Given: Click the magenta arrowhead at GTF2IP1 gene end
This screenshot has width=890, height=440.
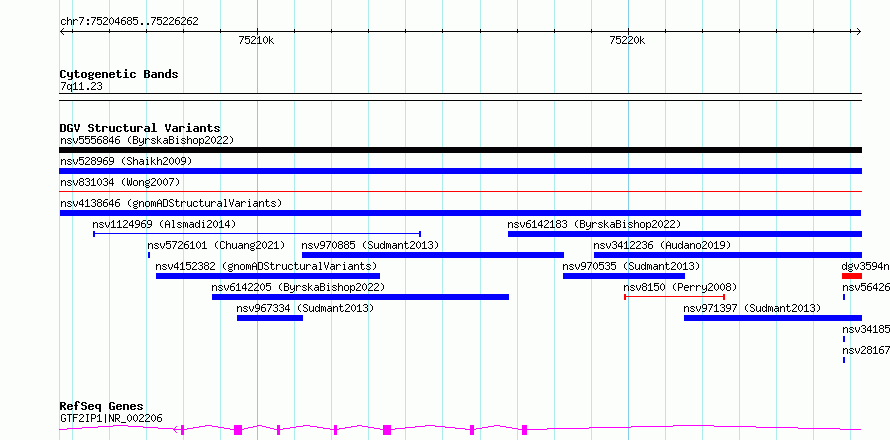Looking at the screenshot, I should point(176,429).
